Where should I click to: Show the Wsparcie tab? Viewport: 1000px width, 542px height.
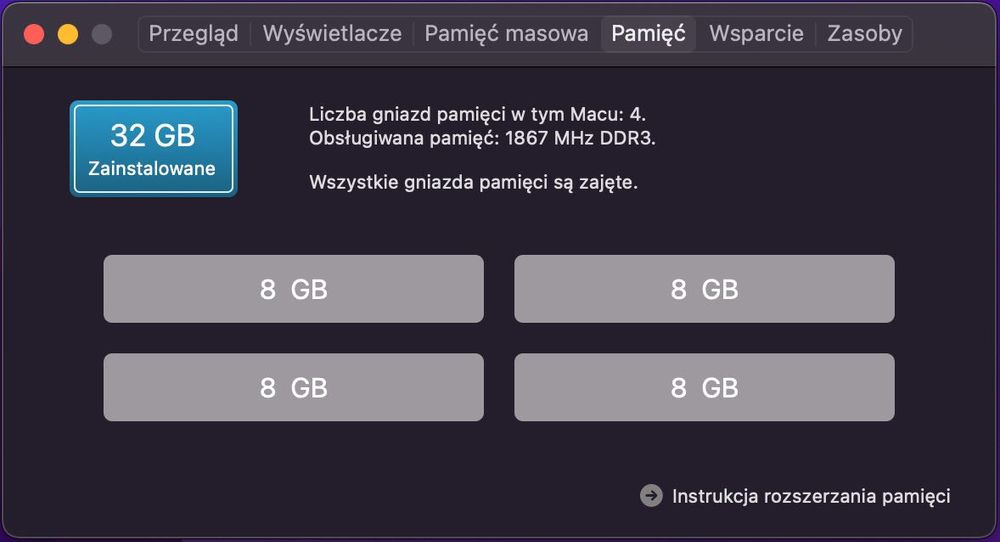click(x=756, y=33)
